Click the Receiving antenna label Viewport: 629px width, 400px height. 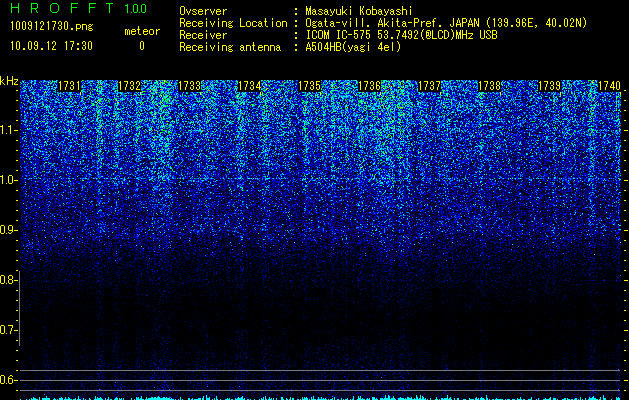[x=230, y=47]
